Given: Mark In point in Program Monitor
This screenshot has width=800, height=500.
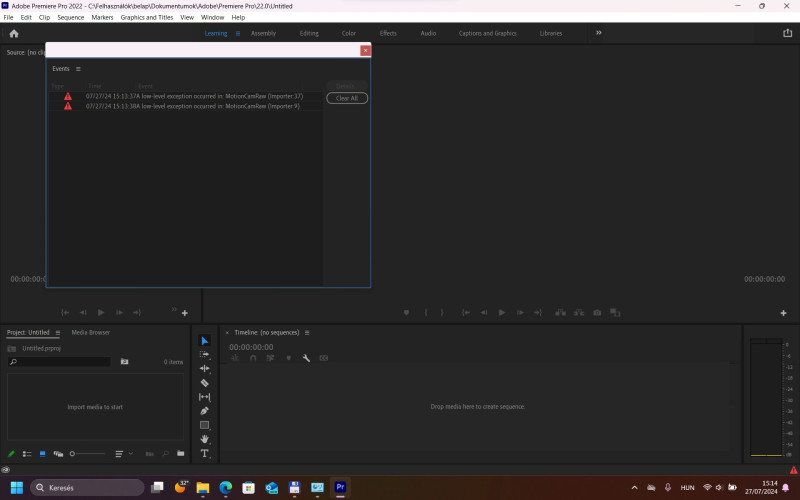Looking at the screenshot, I should point(426,312).
